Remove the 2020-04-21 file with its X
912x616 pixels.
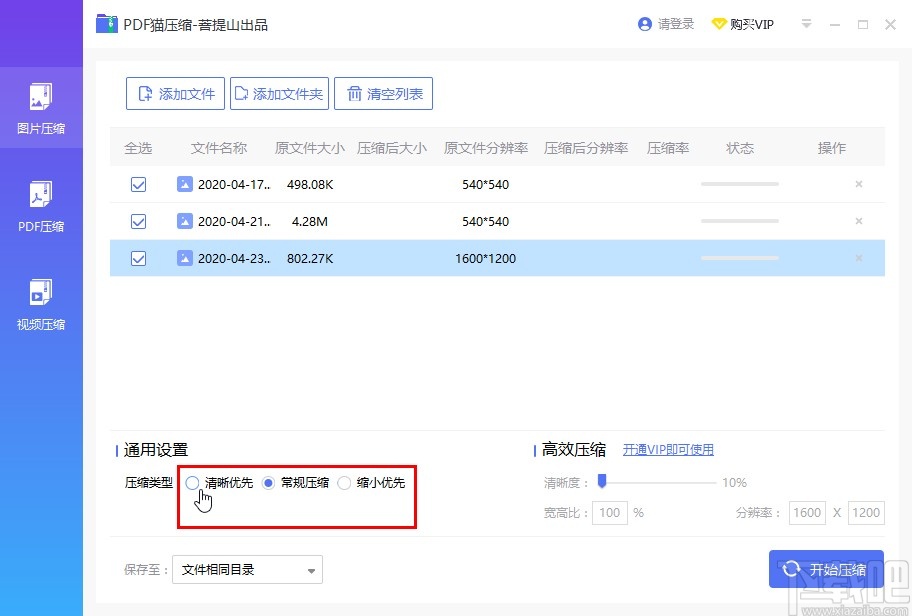point(858,221)
